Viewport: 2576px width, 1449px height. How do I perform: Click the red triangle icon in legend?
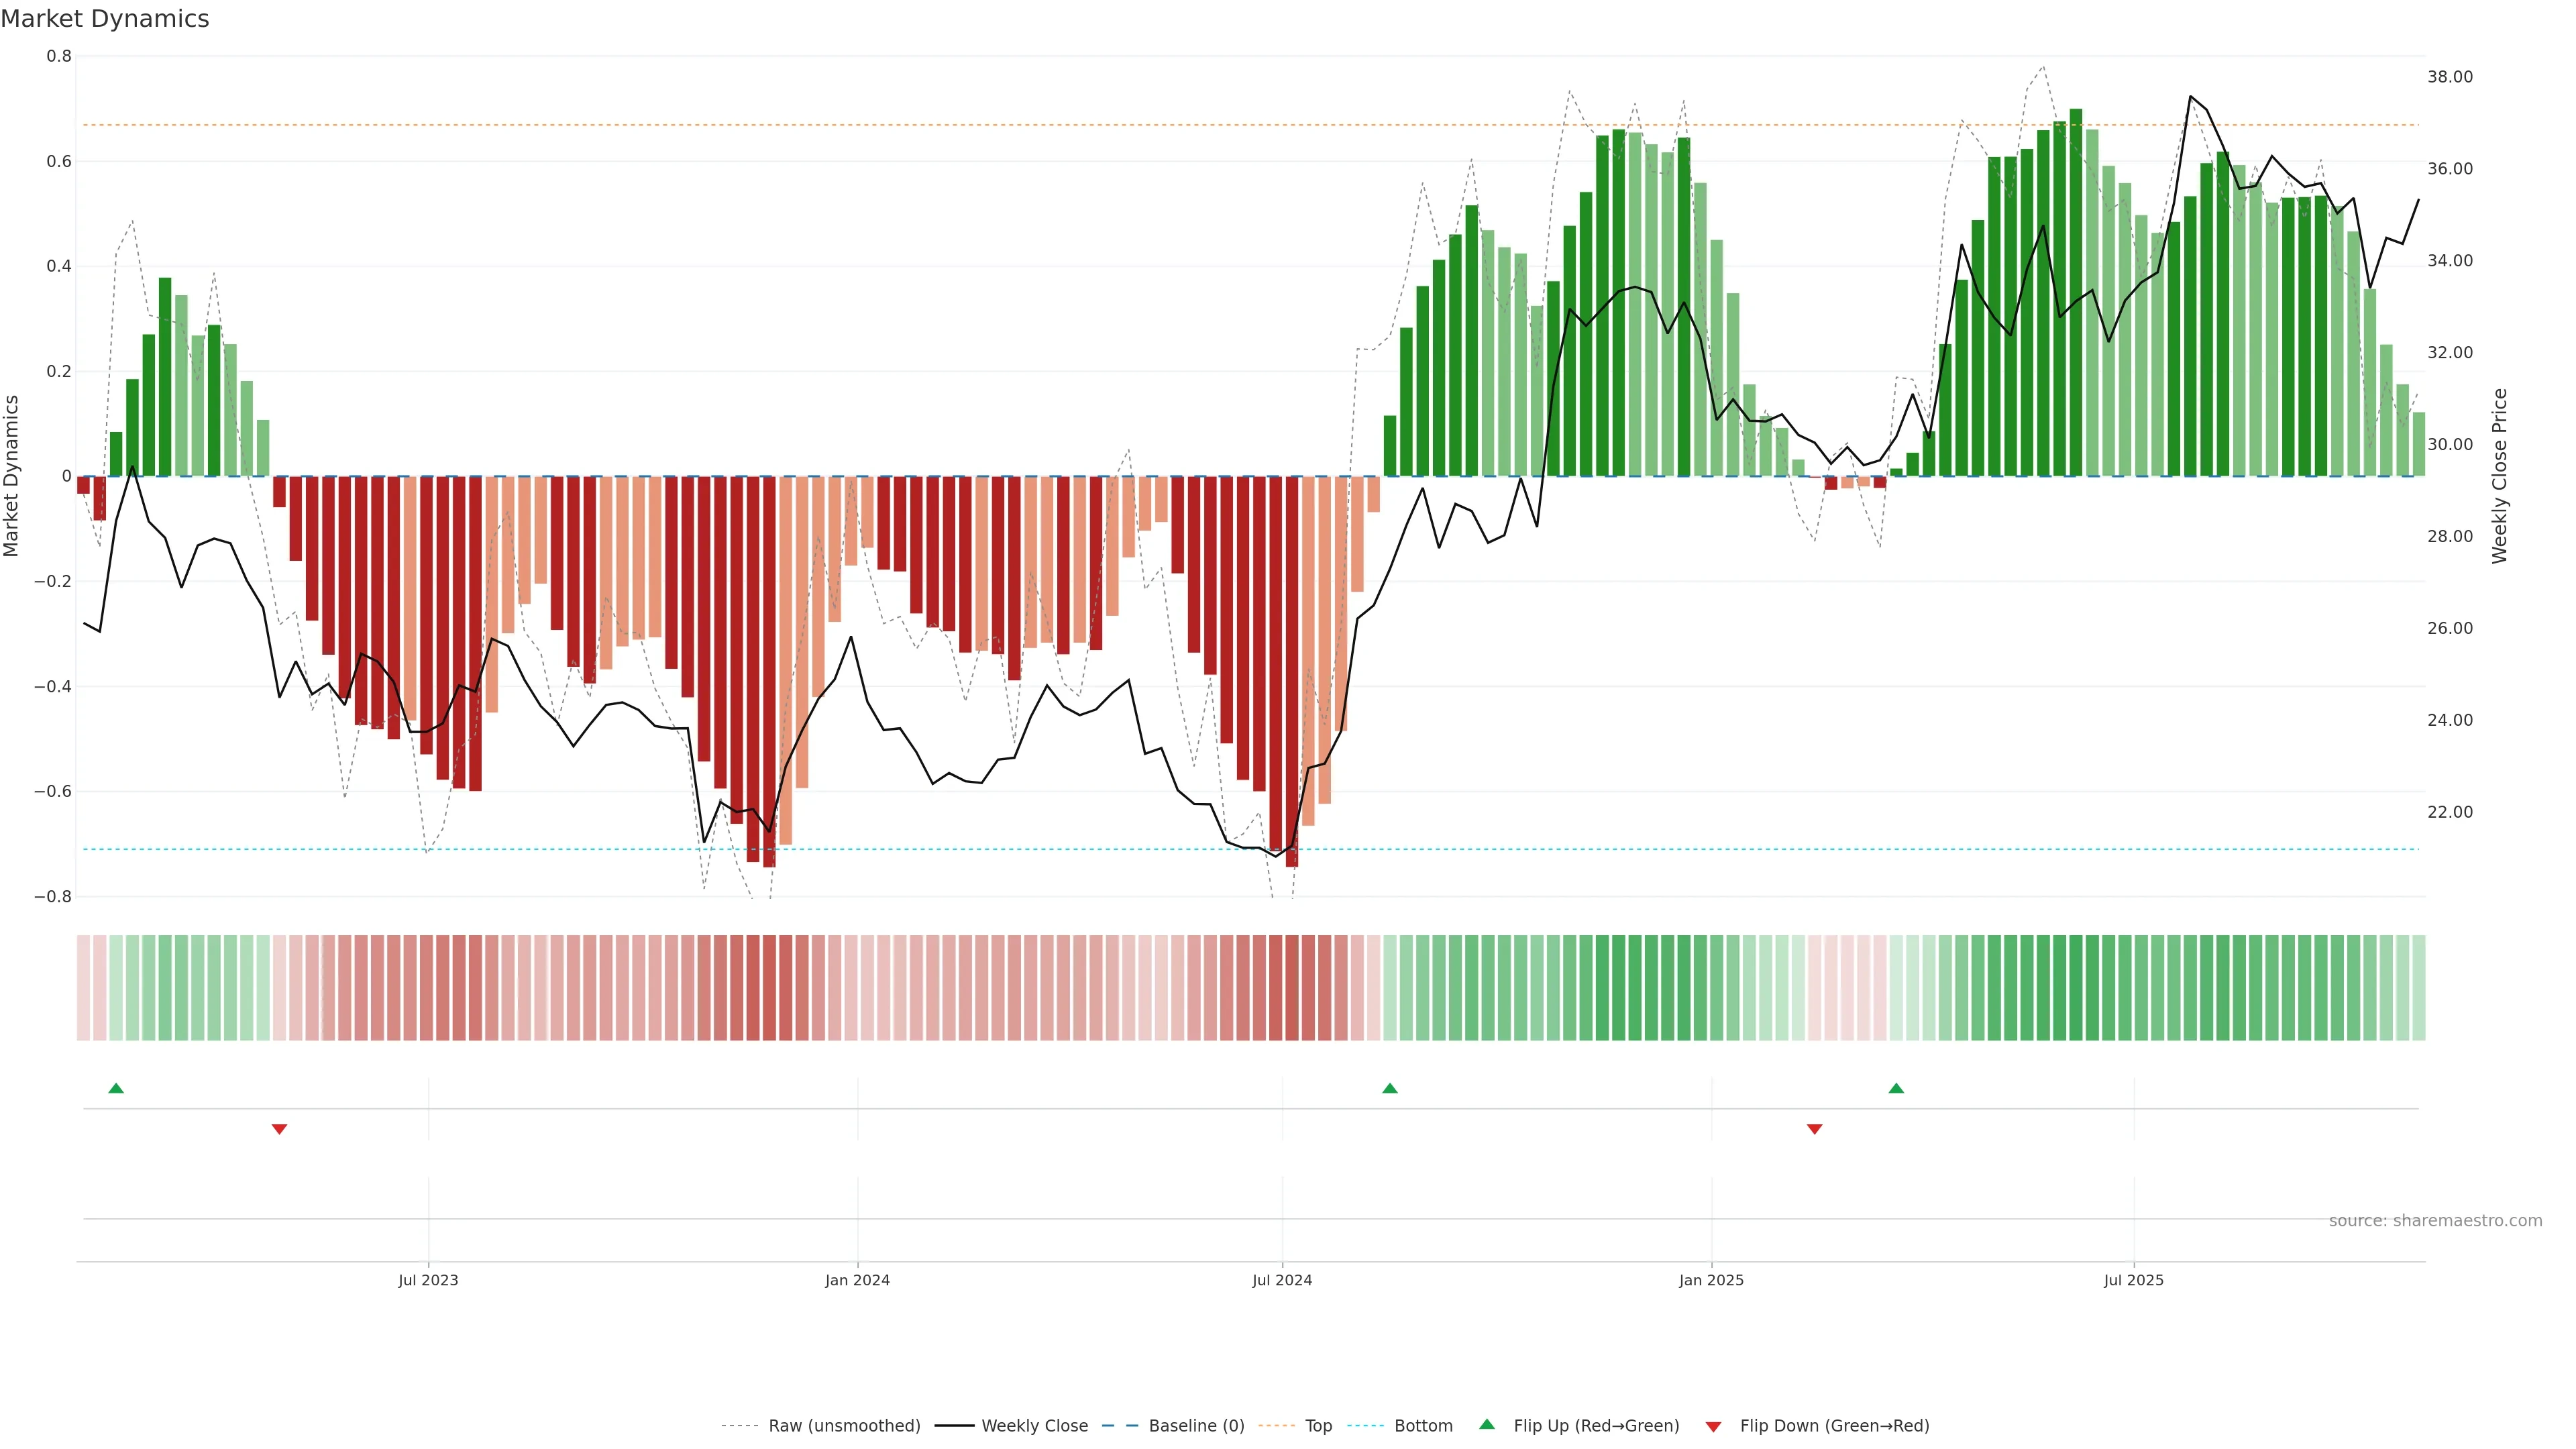click(x=1713, y=1427)
